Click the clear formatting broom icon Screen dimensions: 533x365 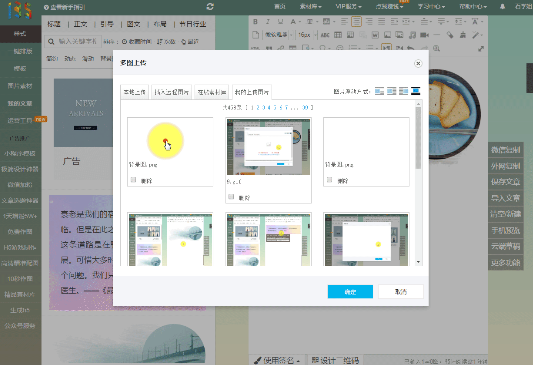point(462,35)
